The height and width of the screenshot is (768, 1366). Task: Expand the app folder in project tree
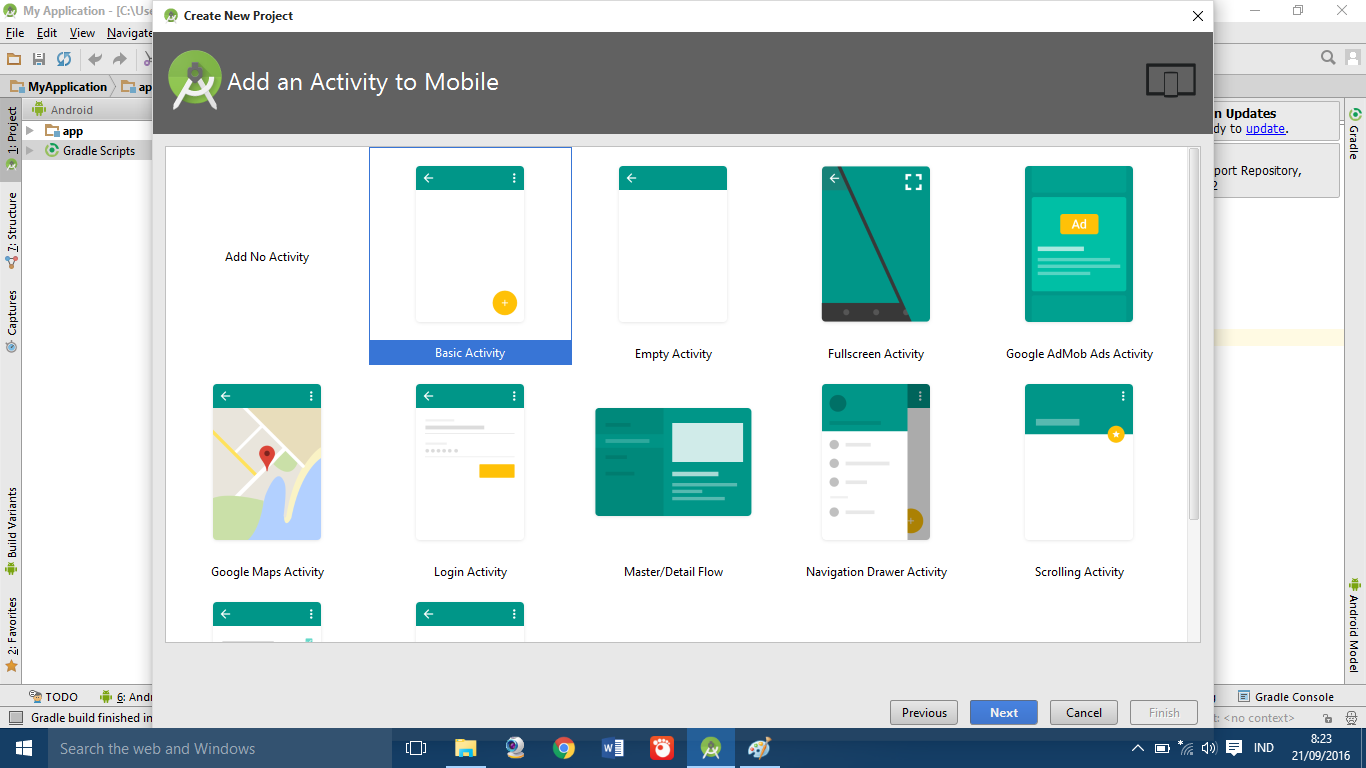coord(30,130)
